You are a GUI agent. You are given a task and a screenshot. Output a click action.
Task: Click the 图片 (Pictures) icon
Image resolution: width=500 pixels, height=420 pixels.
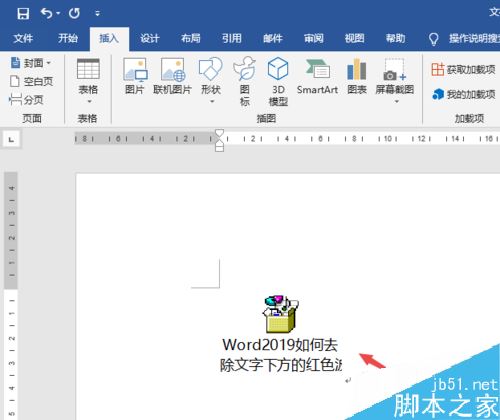(135, 69)
